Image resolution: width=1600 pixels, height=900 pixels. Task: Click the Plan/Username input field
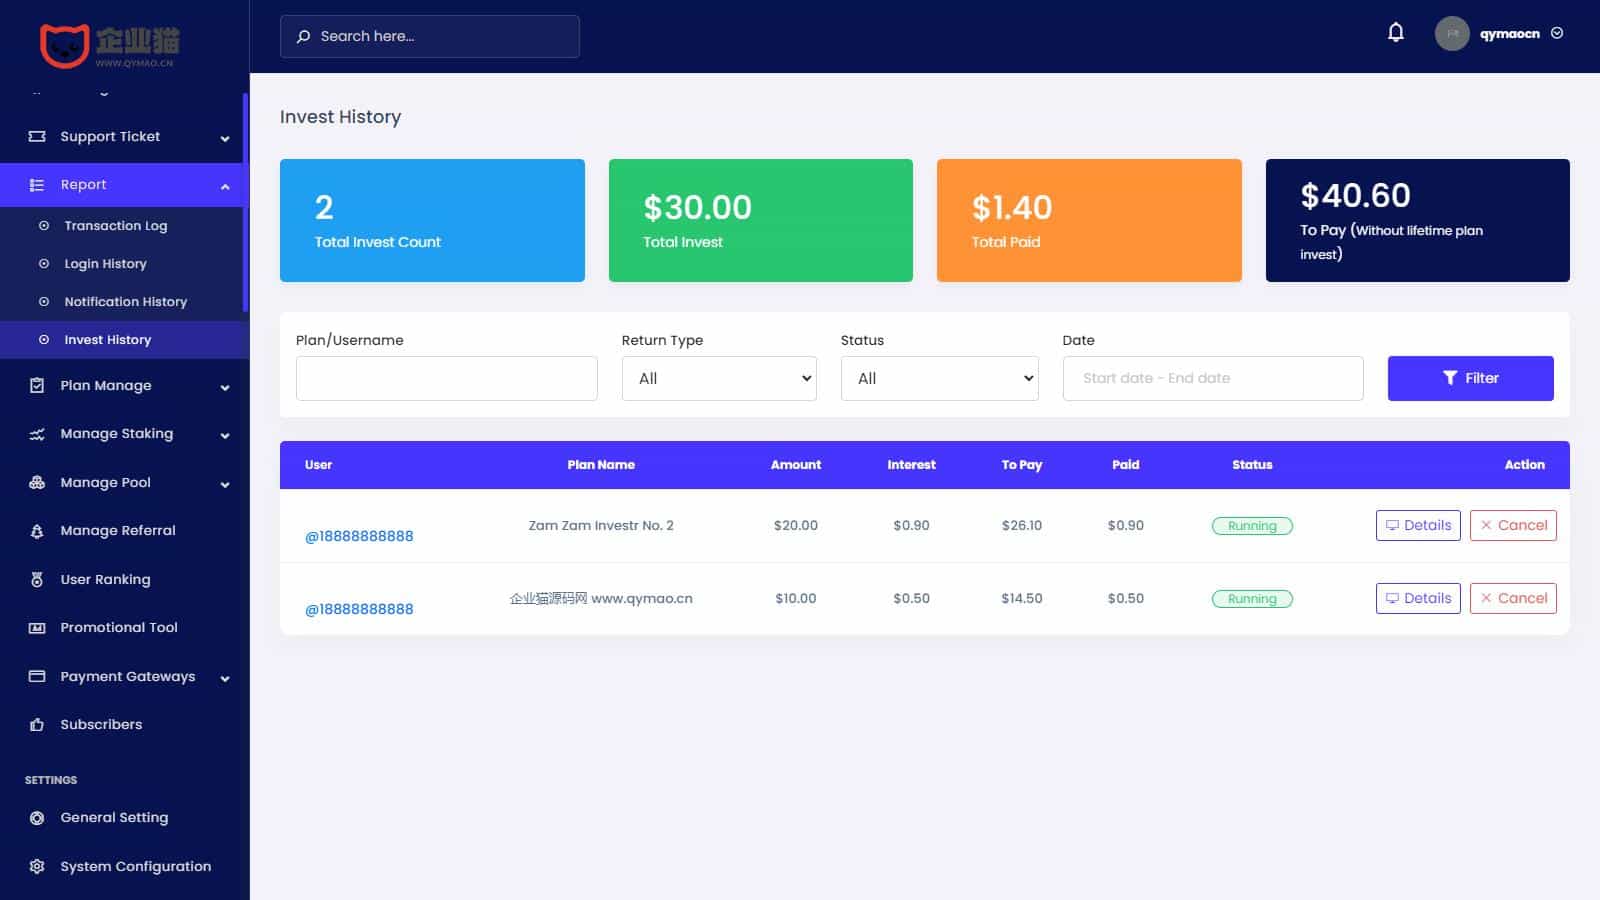[446, 378]
